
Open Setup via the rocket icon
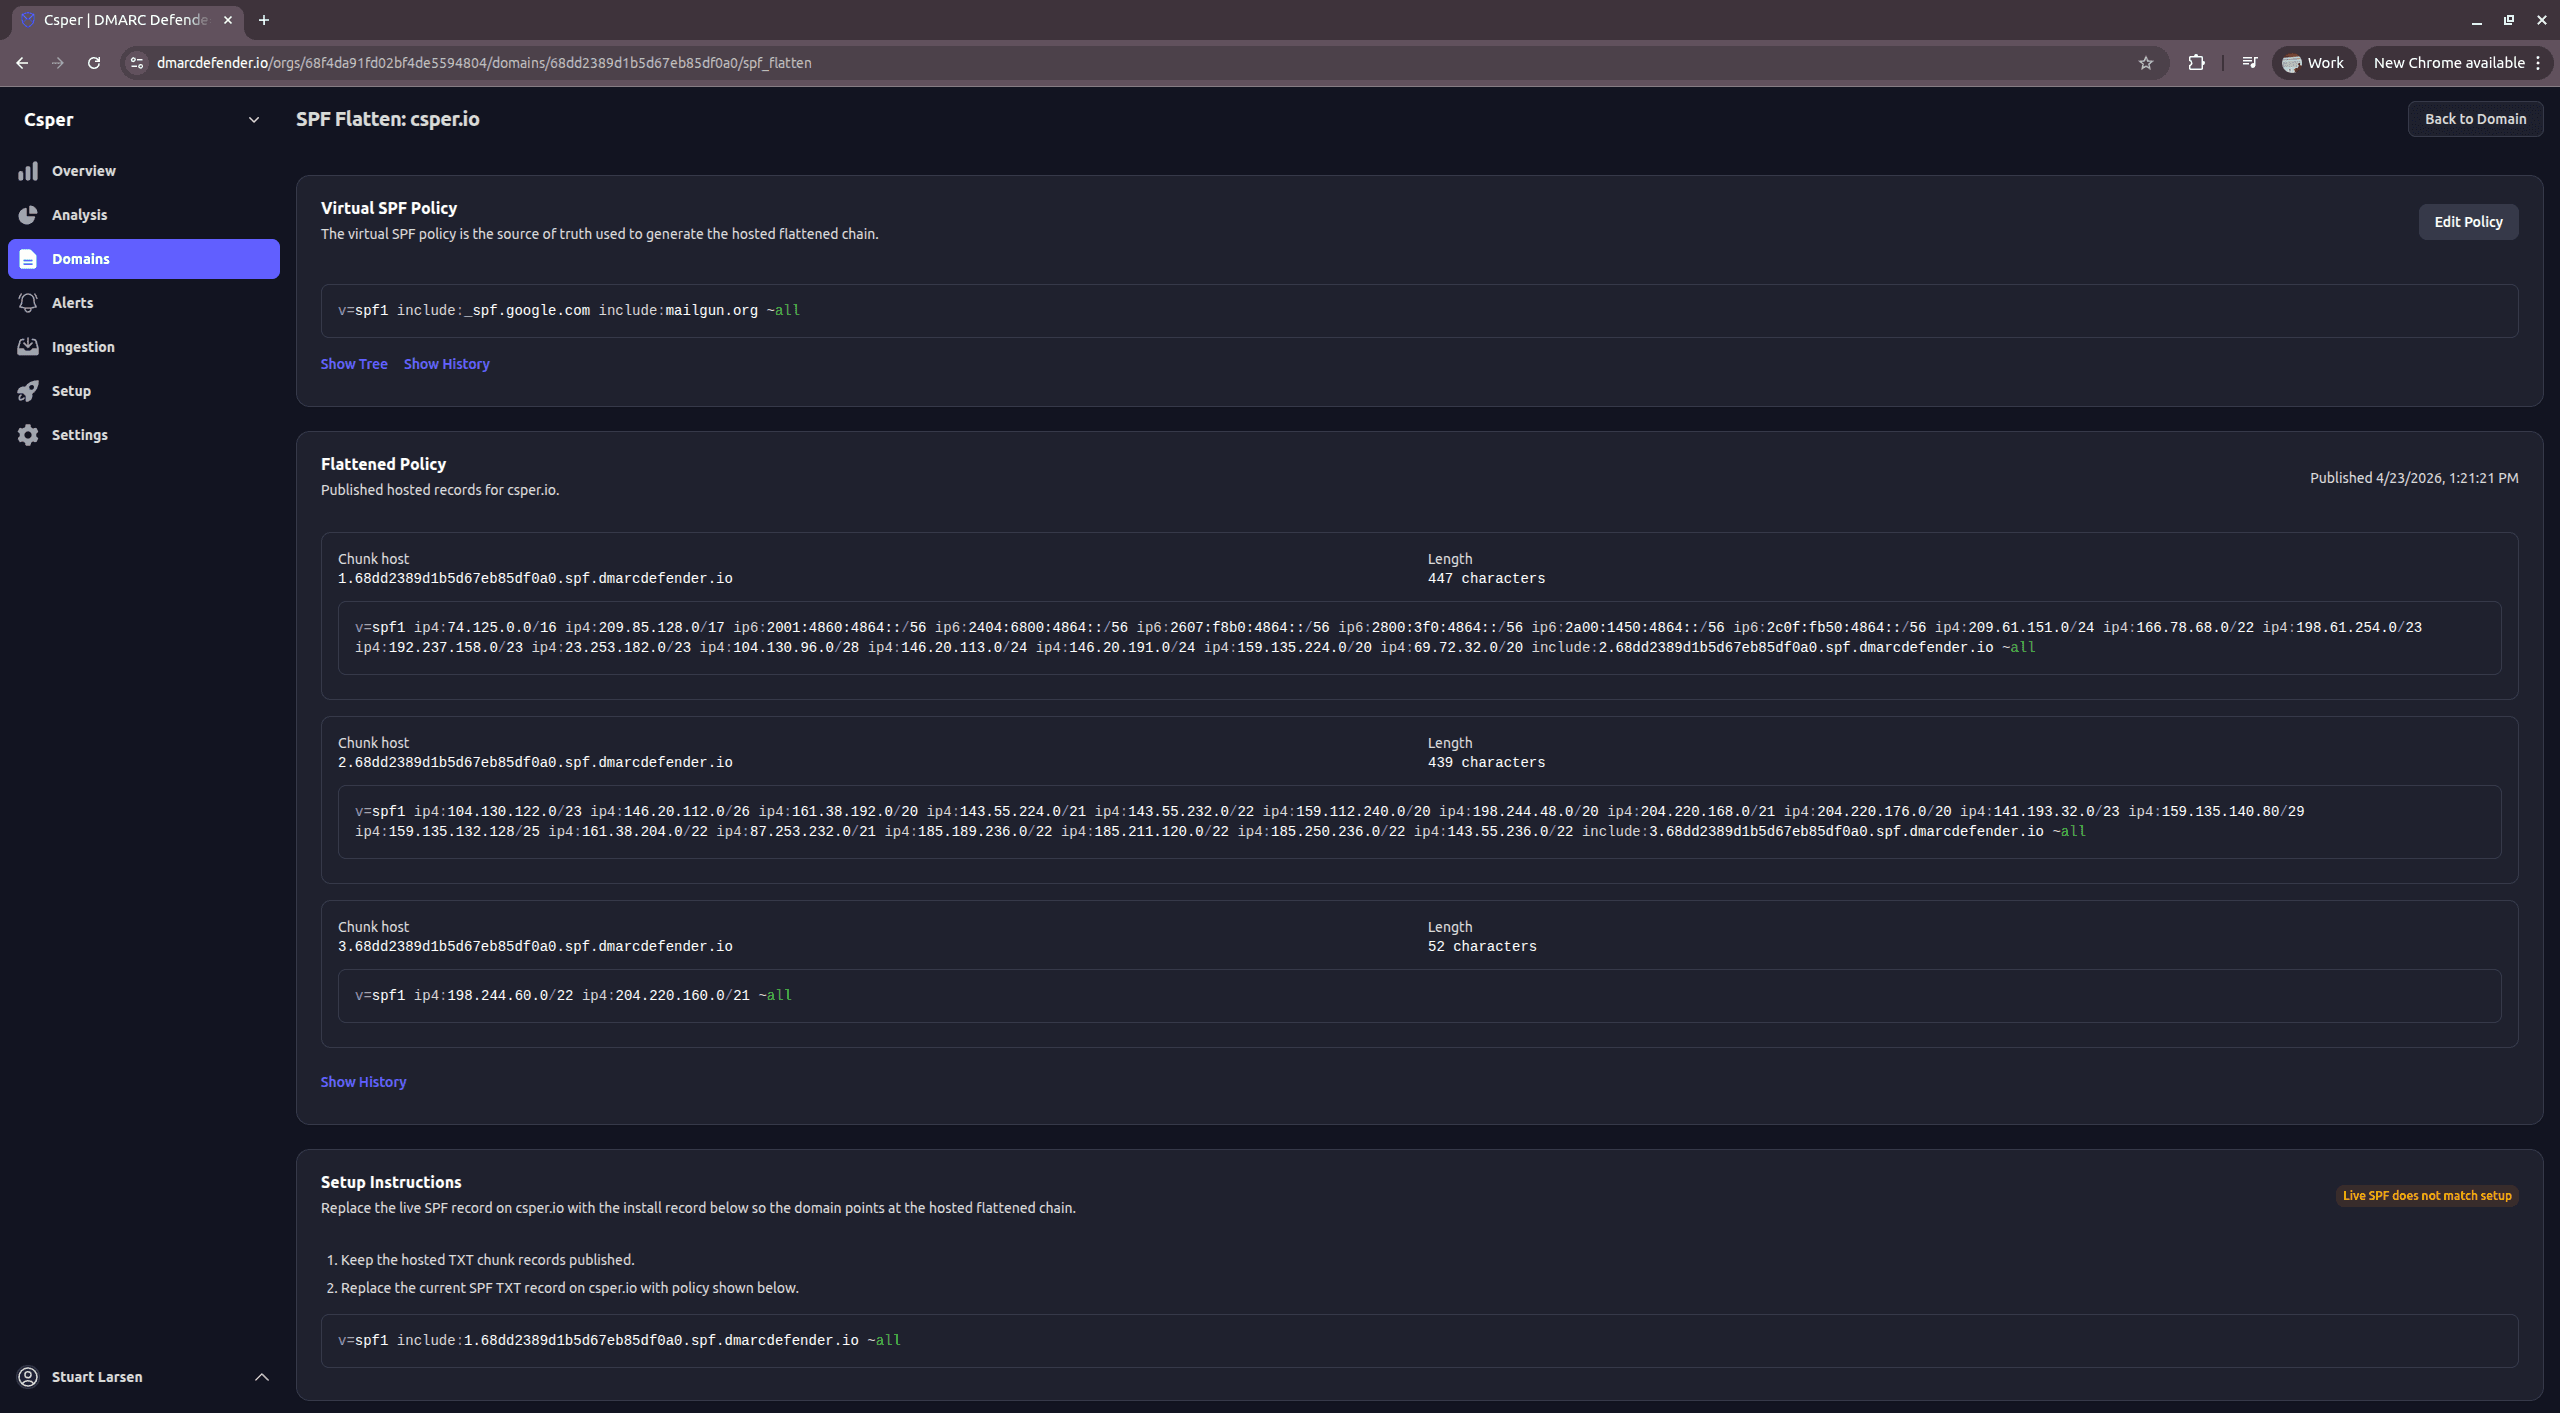[x=29, y=390]
